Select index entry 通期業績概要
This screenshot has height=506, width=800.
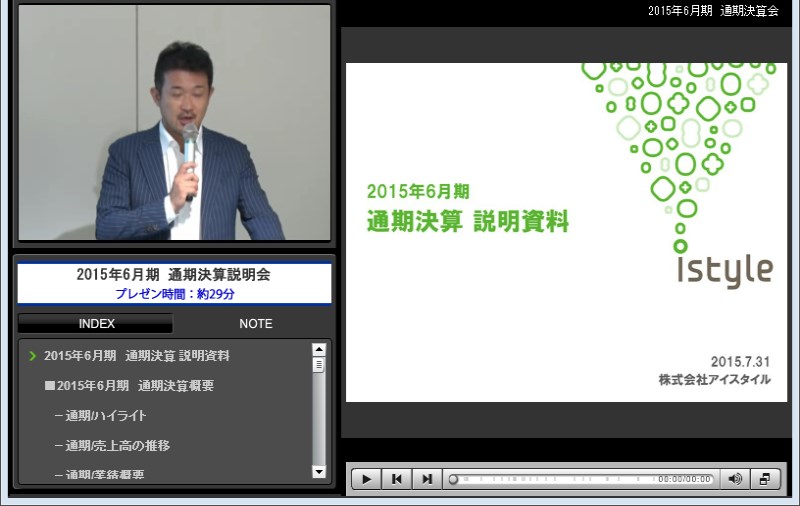(99, 474)
